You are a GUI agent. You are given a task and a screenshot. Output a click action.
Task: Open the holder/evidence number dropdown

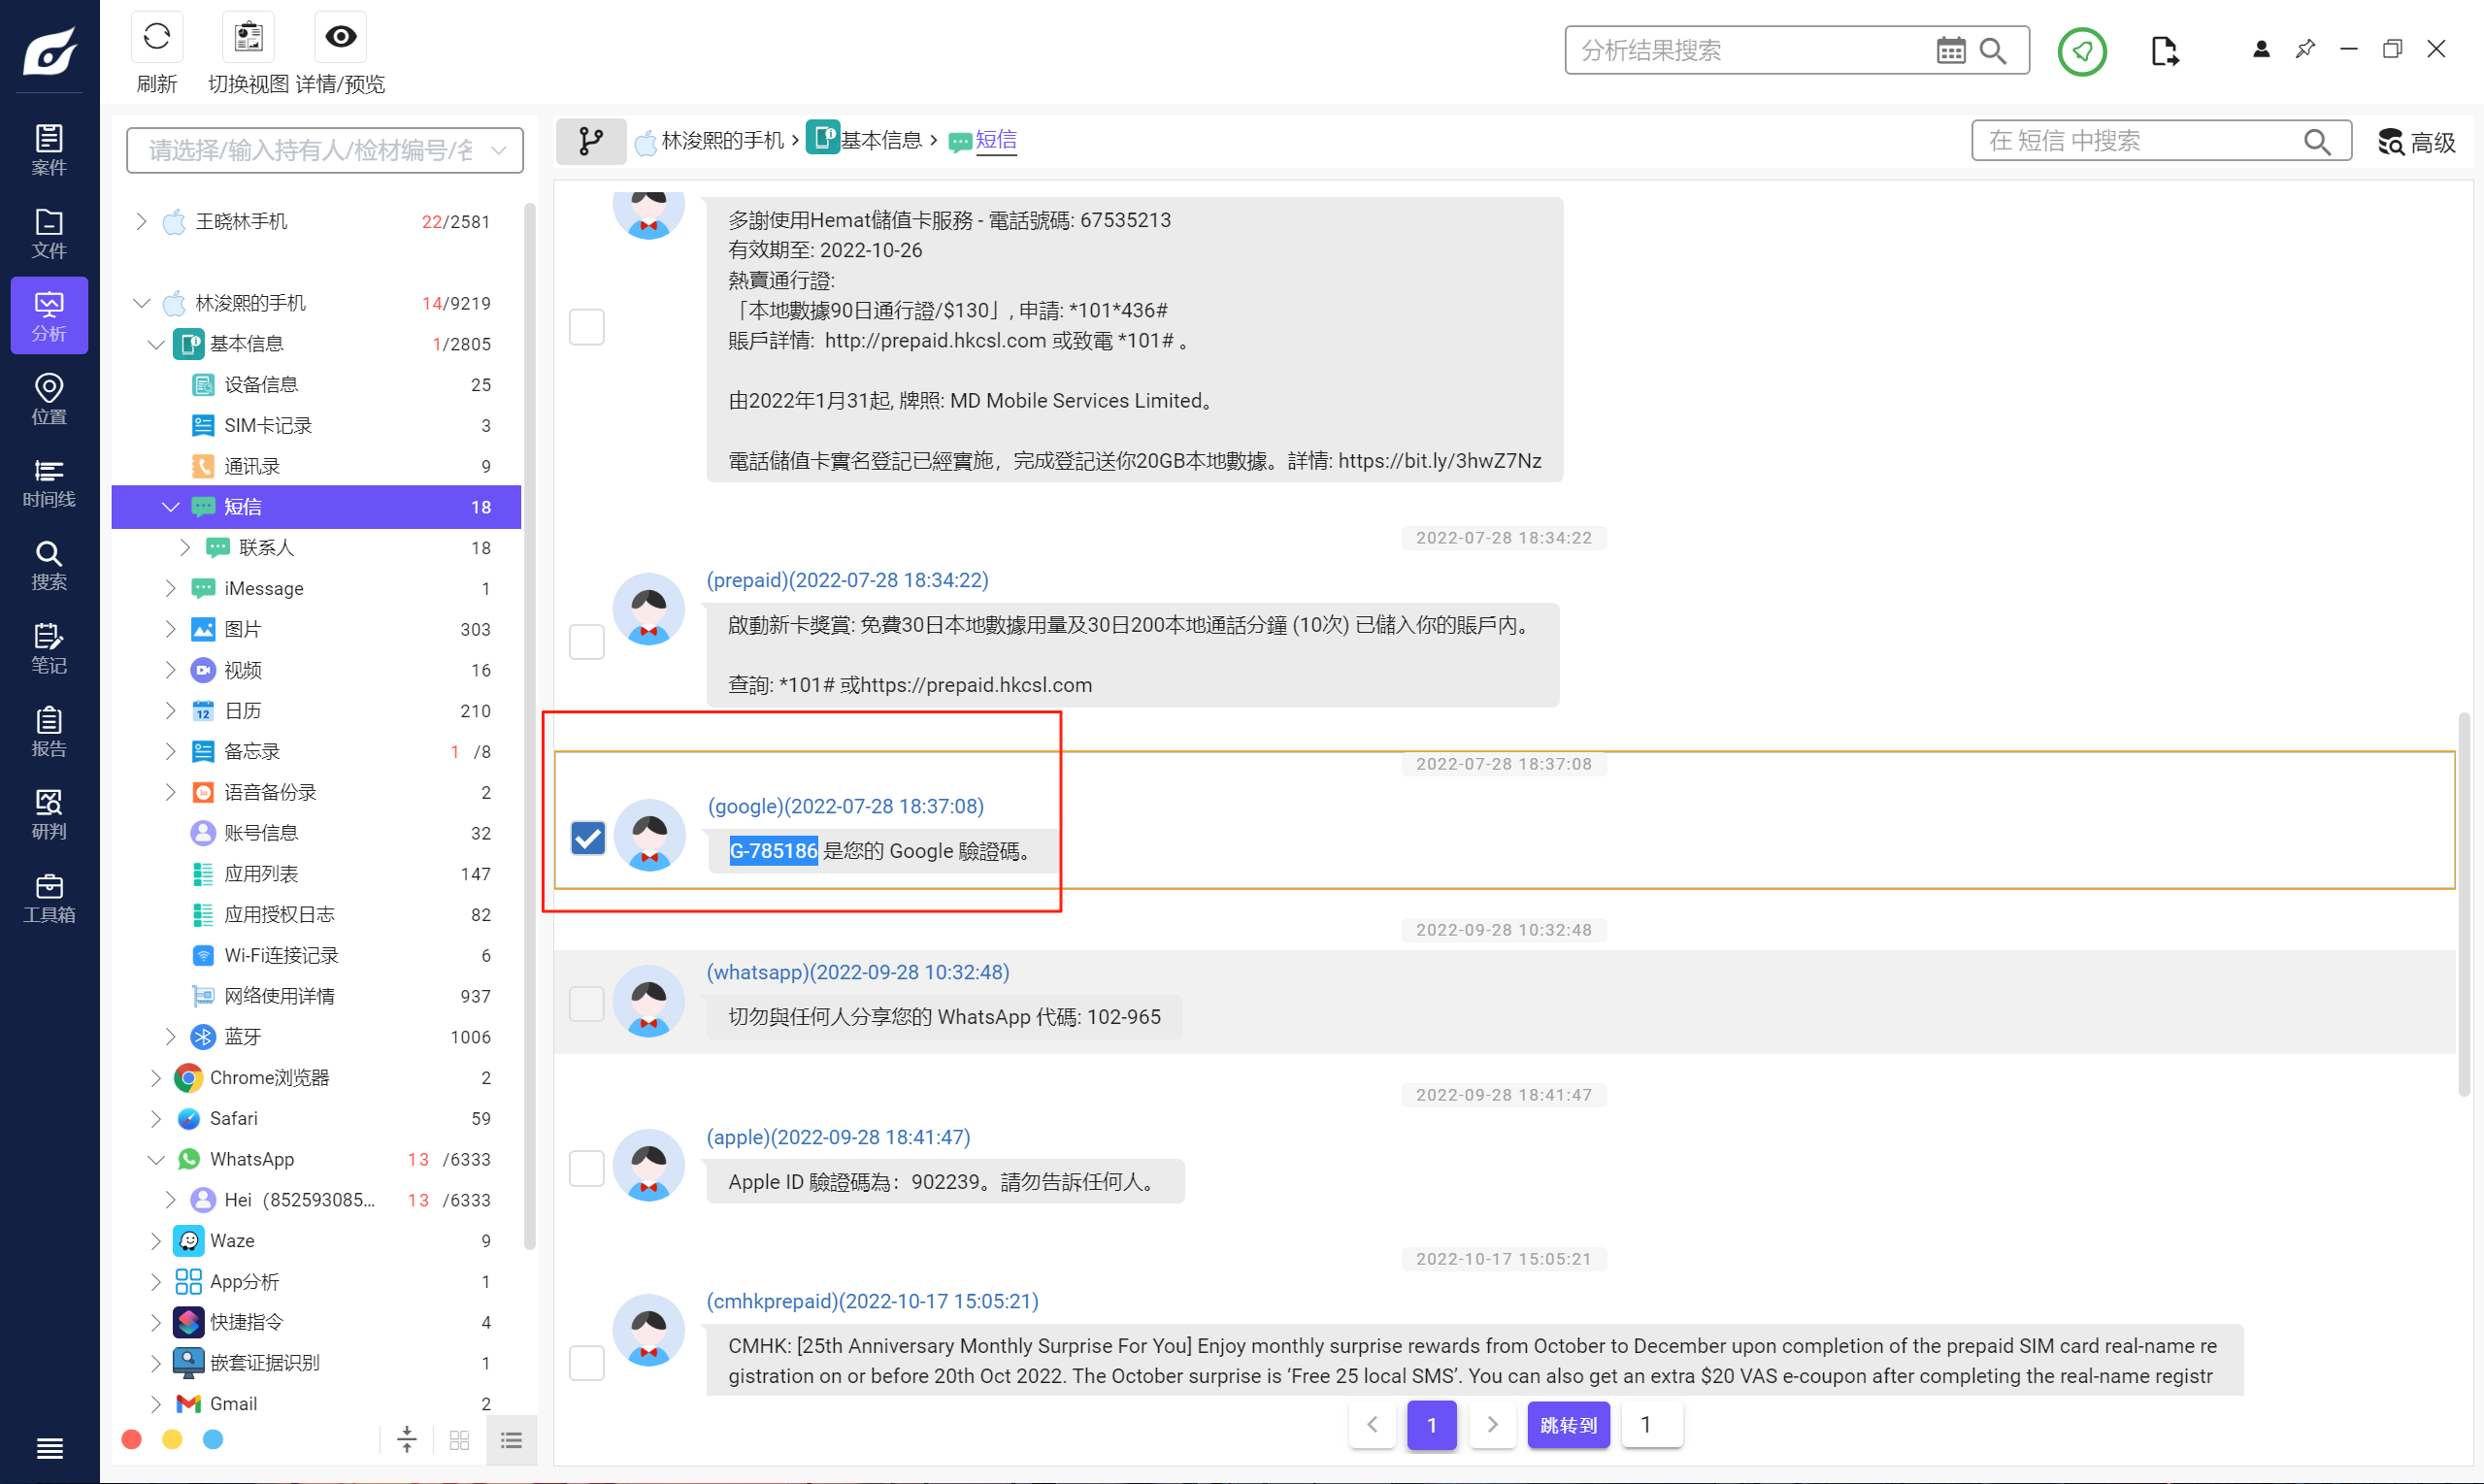[x=325, y=151]
